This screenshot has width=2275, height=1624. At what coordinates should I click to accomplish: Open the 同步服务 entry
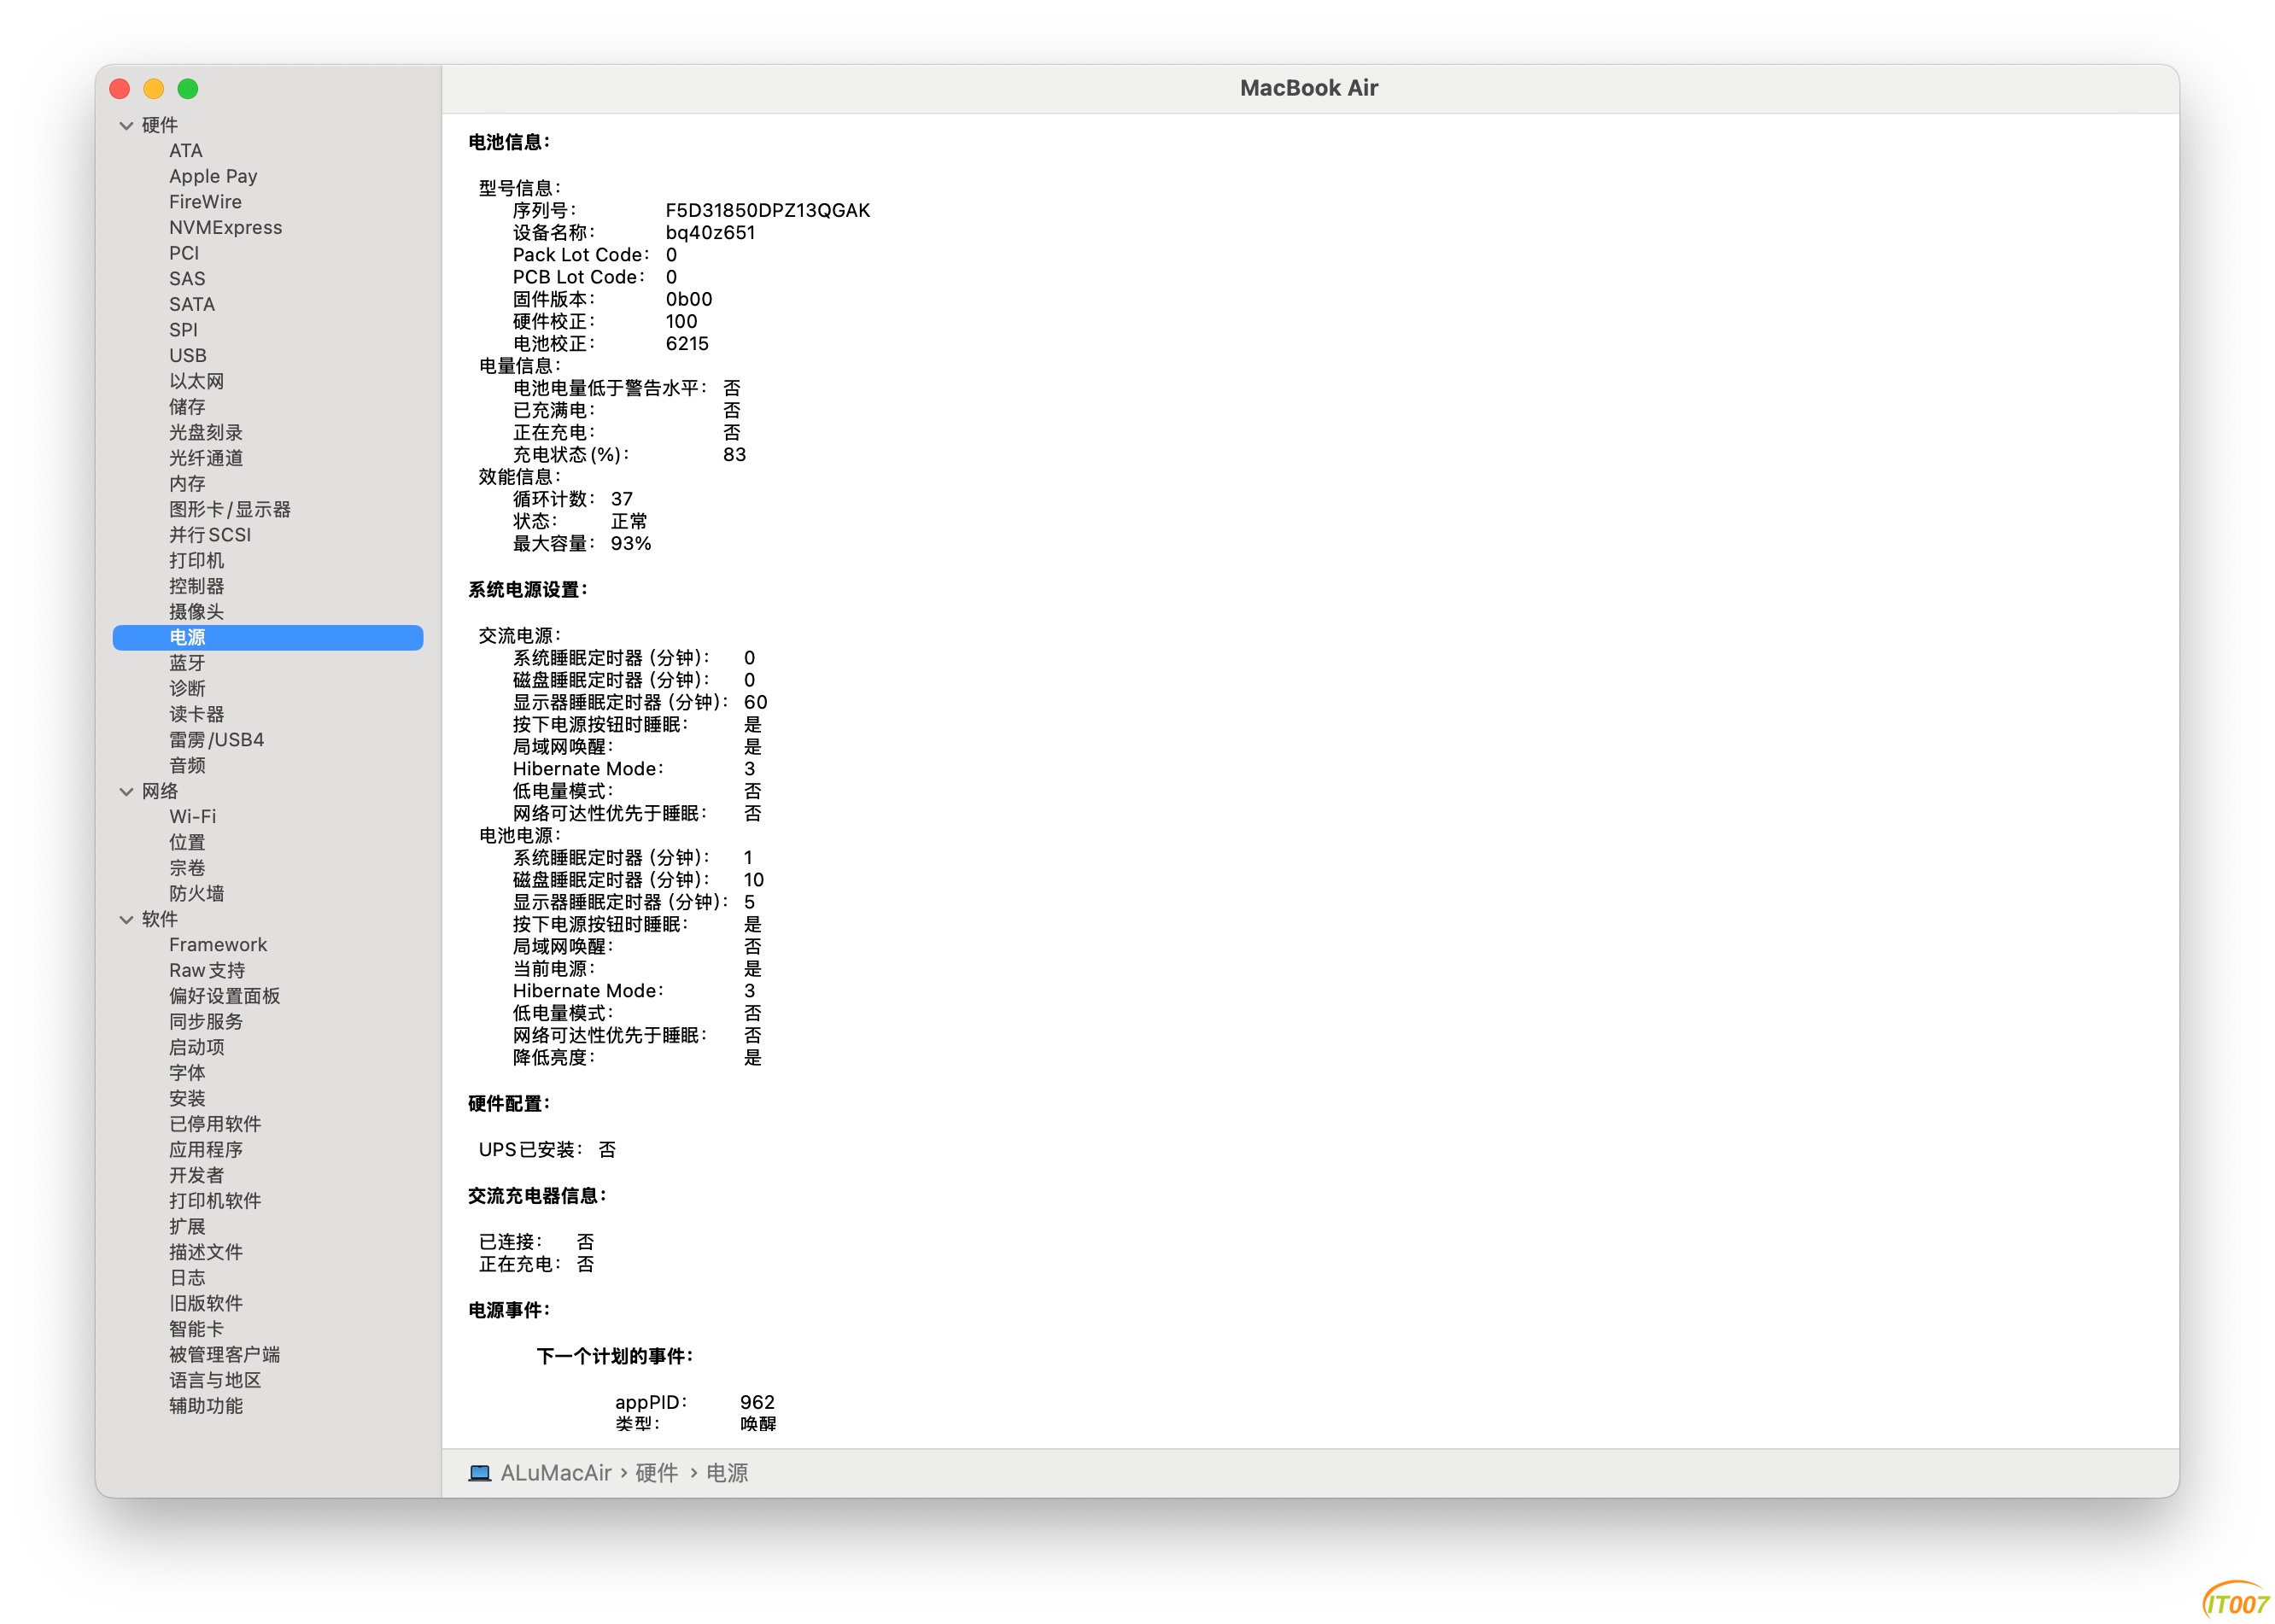205,1021
